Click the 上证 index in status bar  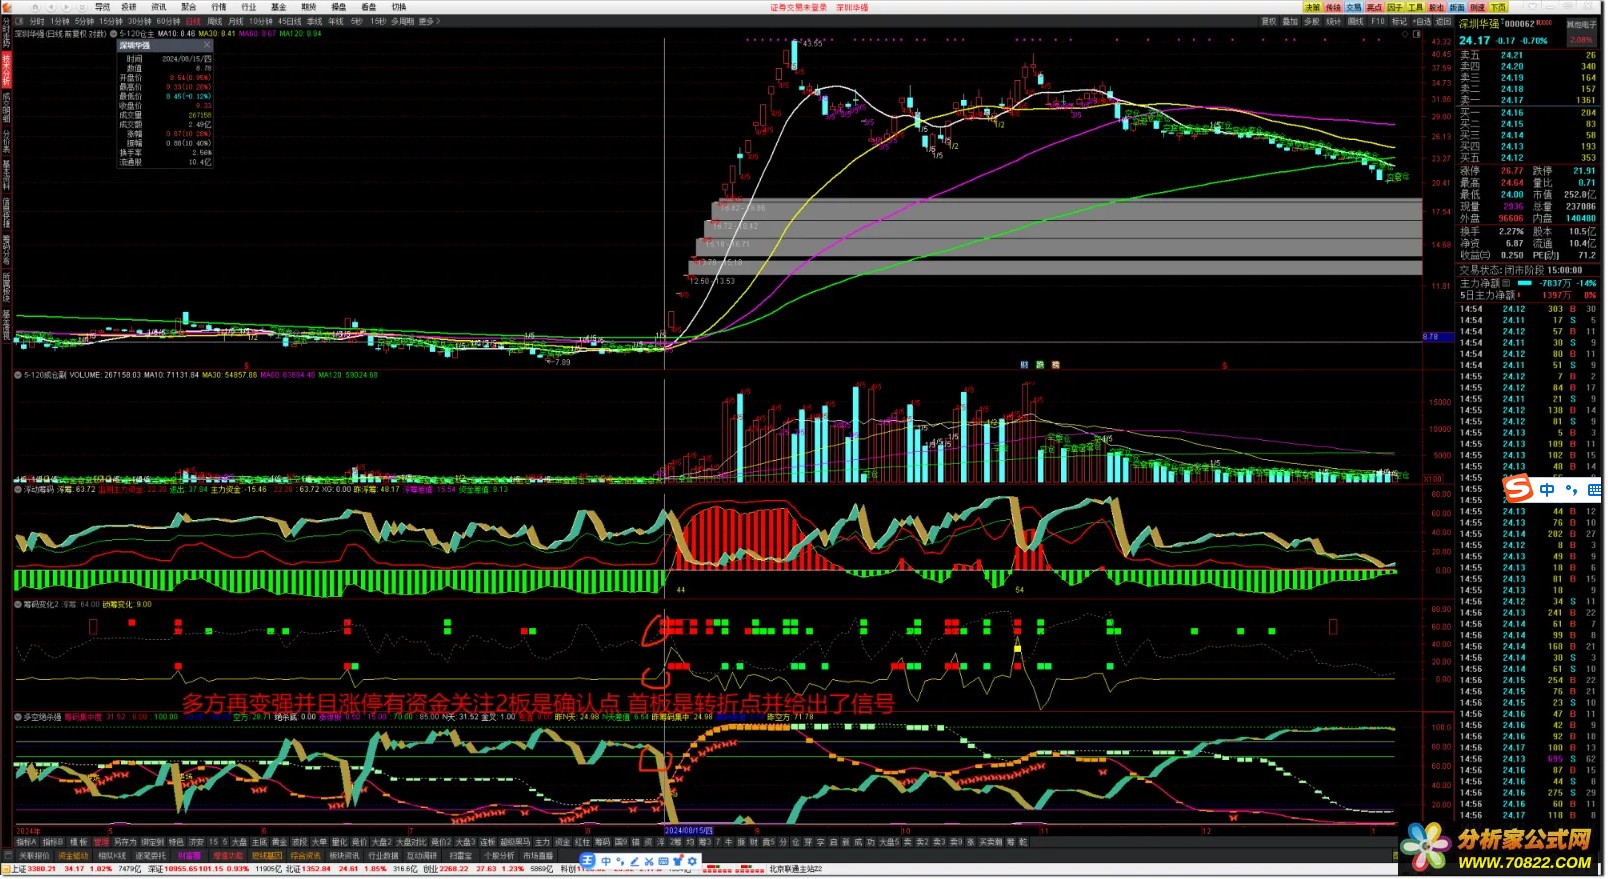(x=18, y=869)
